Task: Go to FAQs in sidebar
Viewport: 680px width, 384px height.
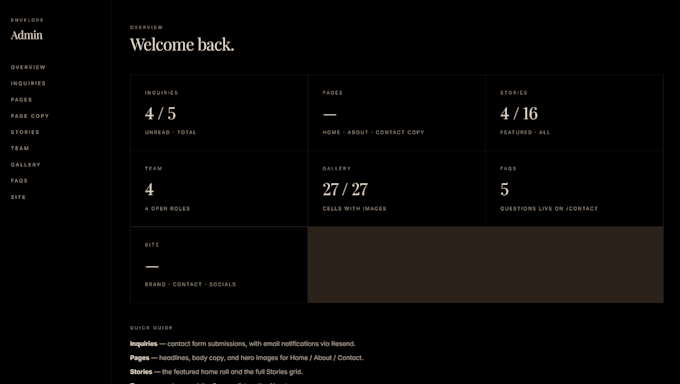Action: [x=19, y=181]
